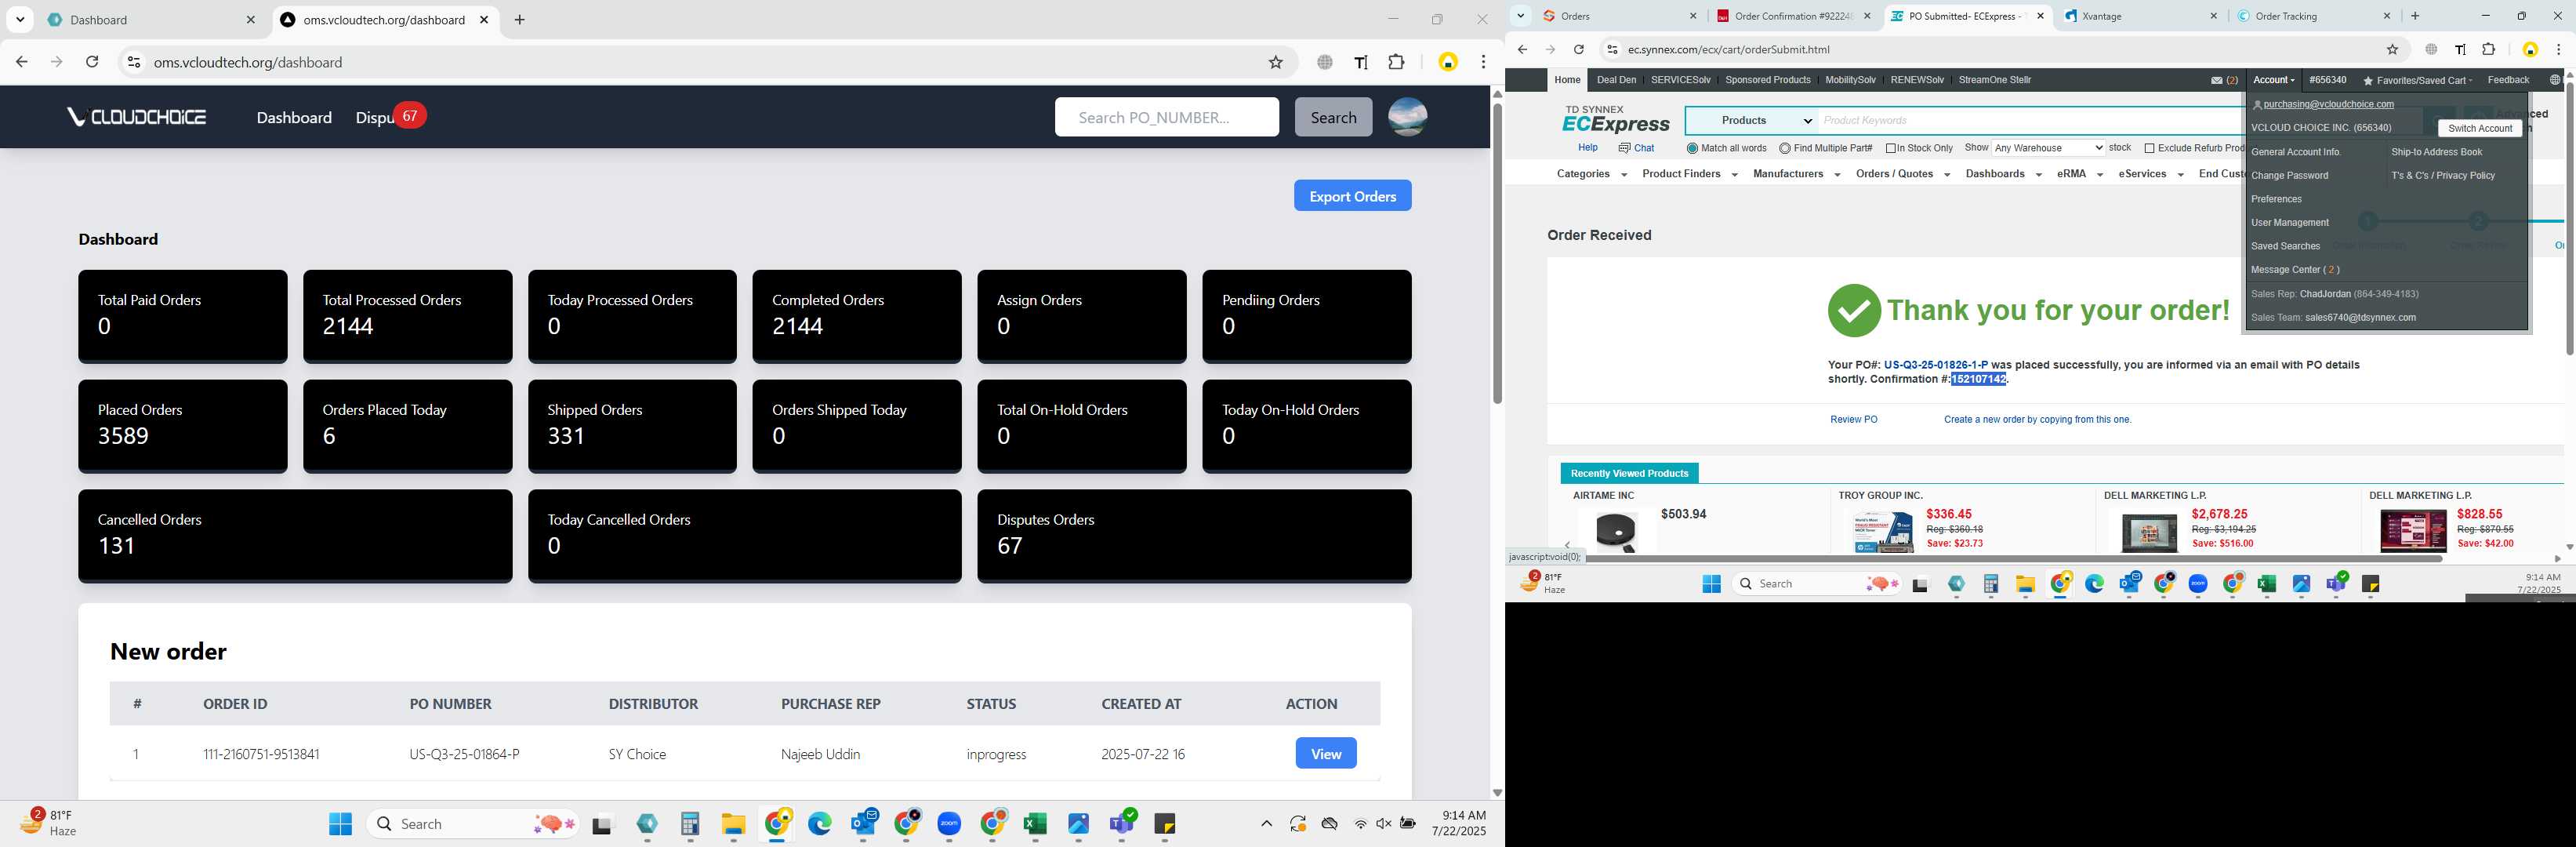Focus the Product Keywords search field
Screen dimensions: 2576x847
[x=2030, y=121]
